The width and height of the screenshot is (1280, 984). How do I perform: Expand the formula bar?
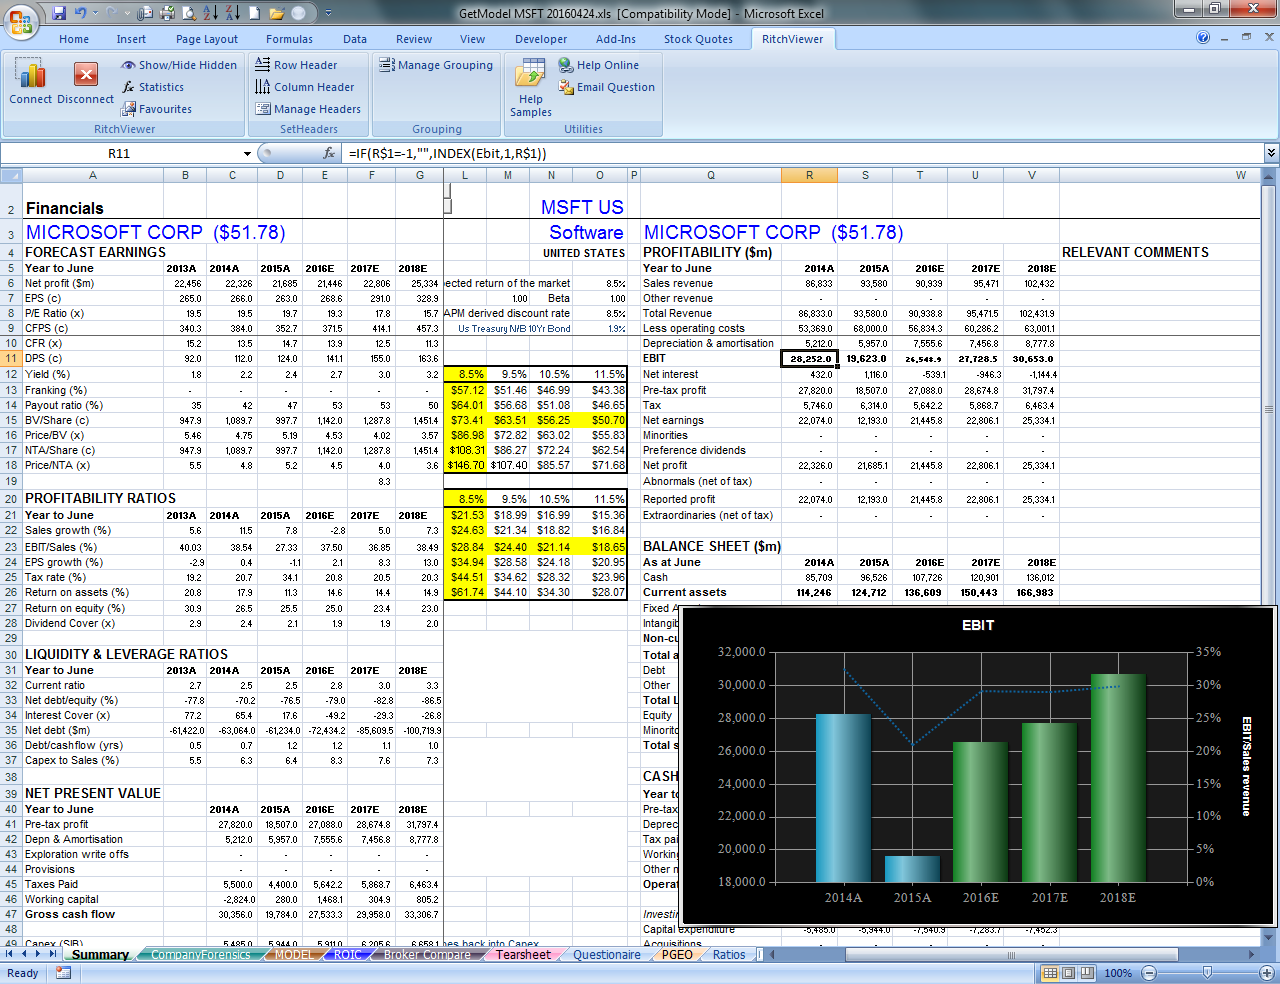tap(1271, 153)
